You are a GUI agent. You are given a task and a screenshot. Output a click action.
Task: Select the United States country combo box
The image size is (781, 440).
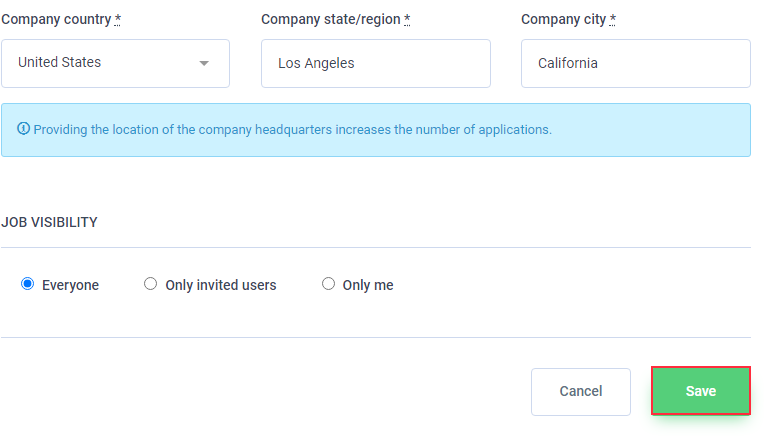pos(116,63)
